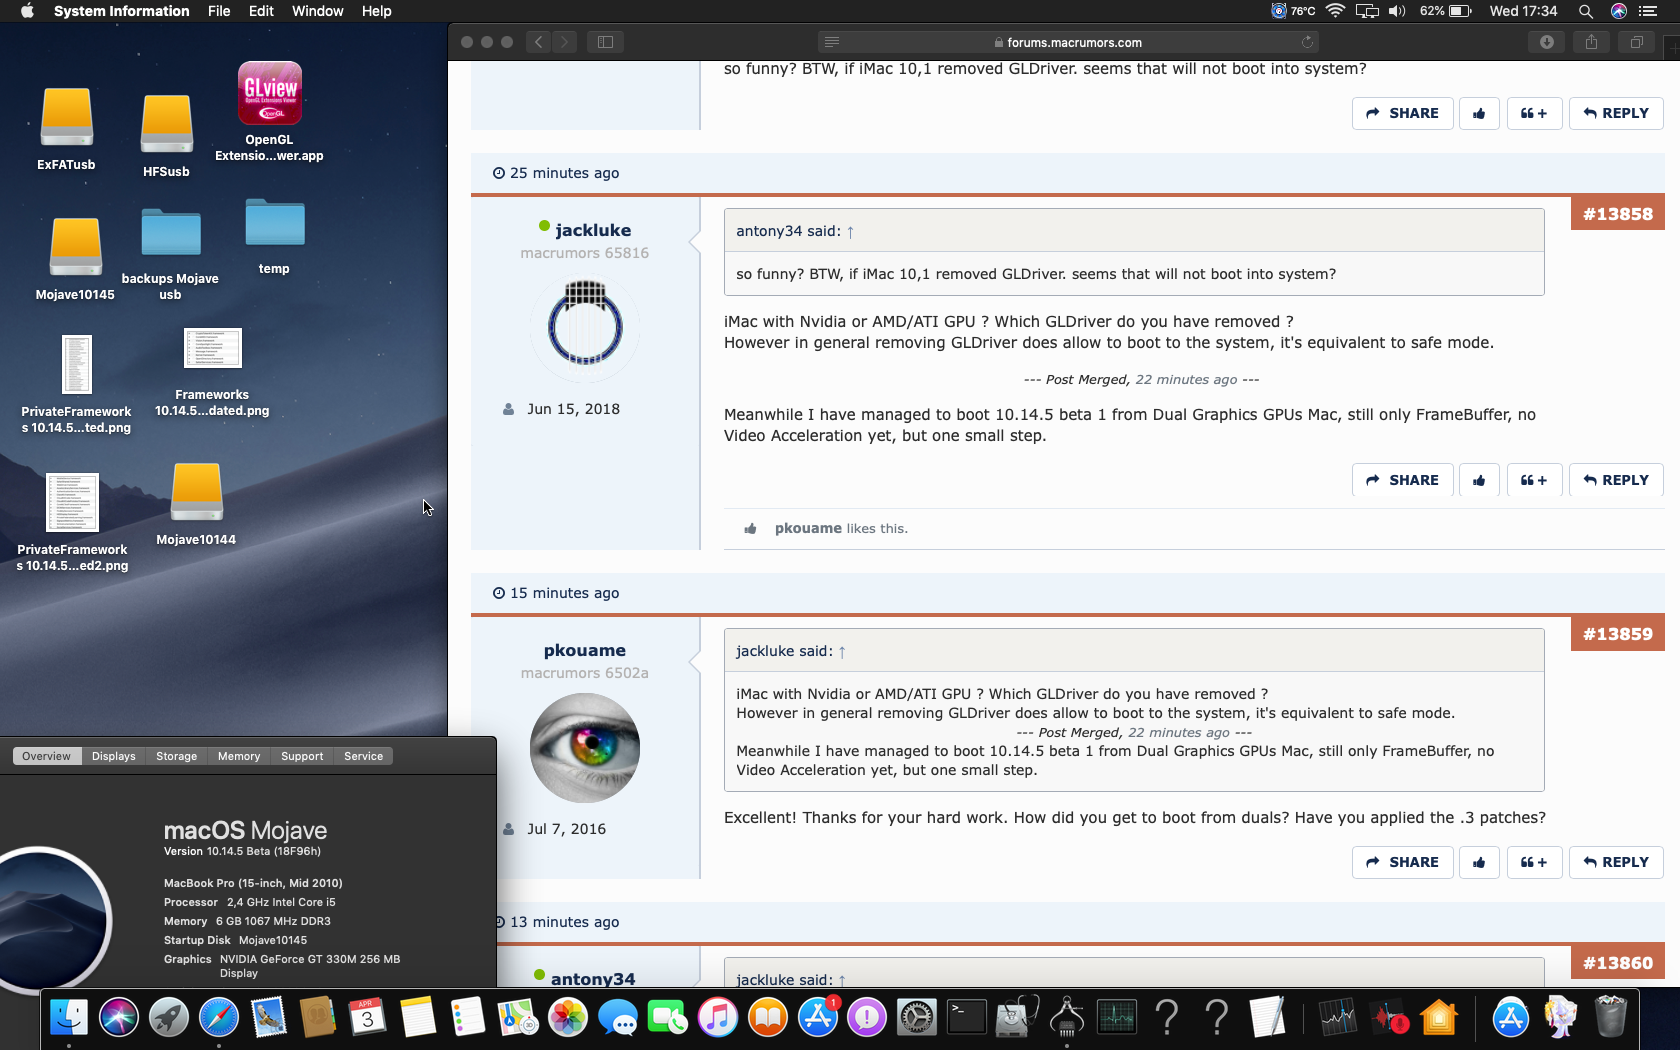Open Messages in the Dock
The image size is (1680, 1050).
(618, 1018)
